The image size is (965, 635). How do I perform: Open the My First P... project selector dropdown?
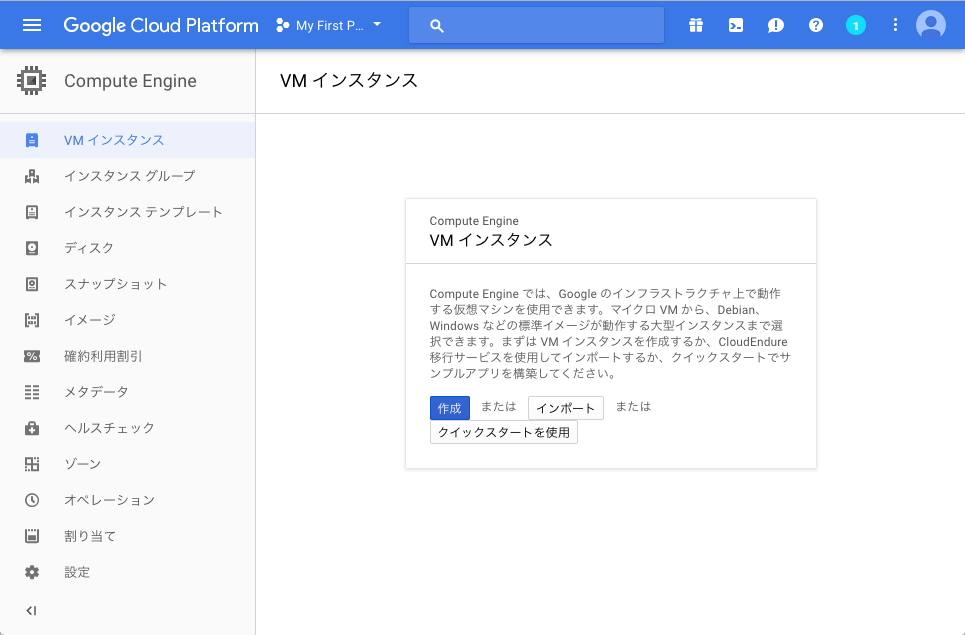(x=329, y=25)
